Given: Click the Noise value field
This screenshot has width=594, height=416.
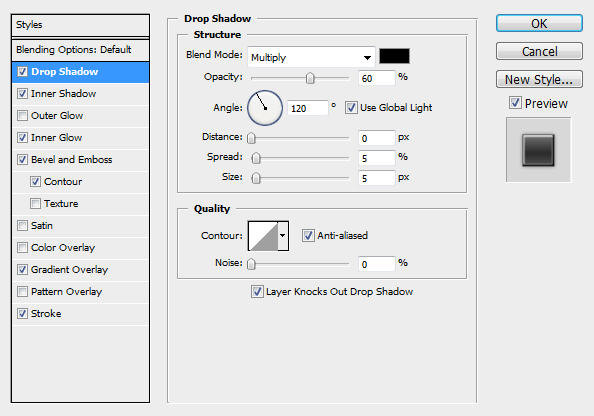Looking at the screenshot, I should [x=377, y=264].
